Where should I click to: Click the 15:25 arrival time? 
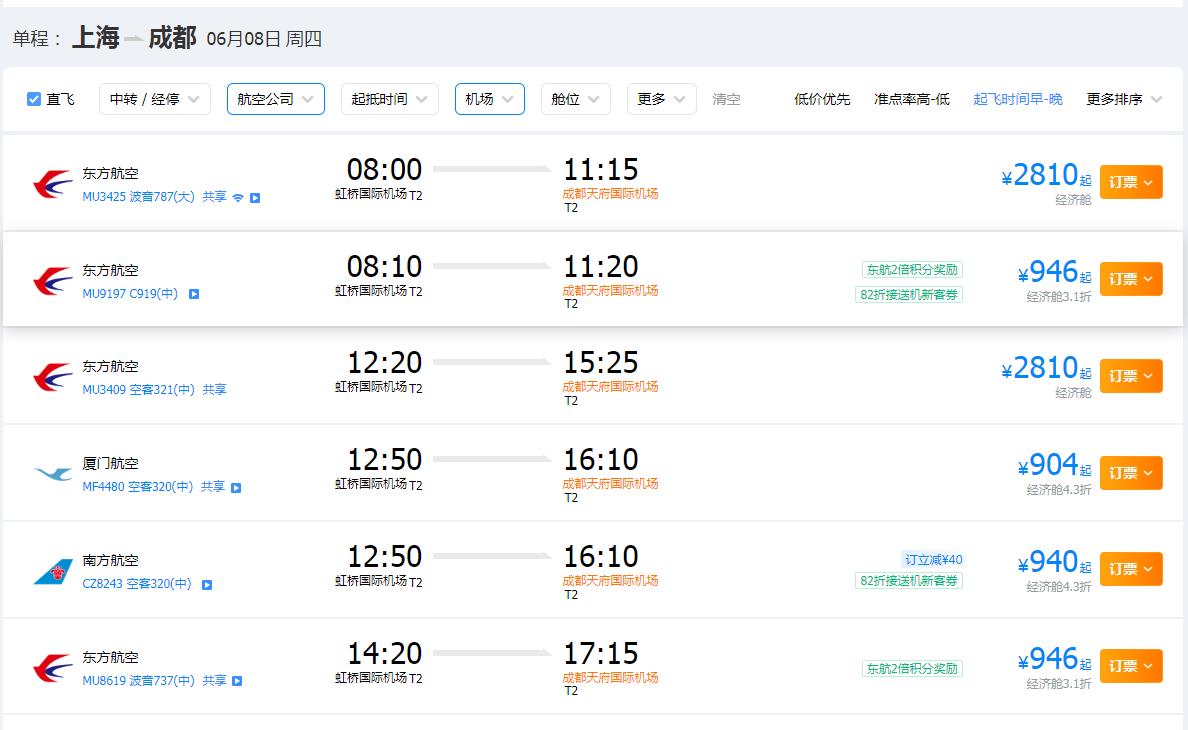[x=601, y=362]
